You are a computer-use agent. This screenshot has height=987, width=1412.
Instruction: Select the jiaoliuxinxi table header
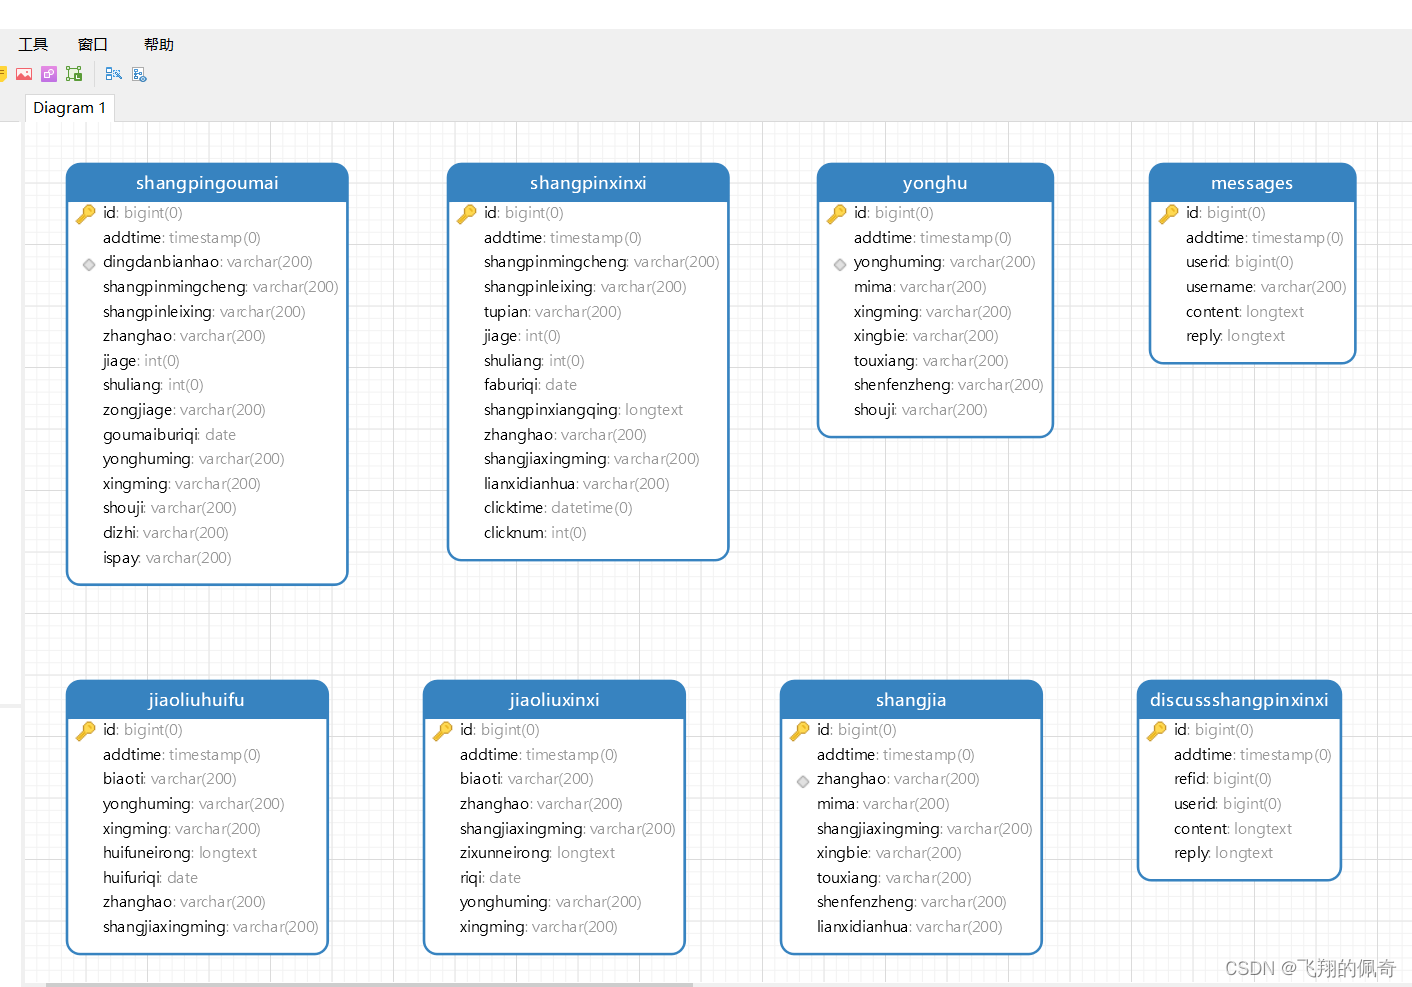pos(554,700)
